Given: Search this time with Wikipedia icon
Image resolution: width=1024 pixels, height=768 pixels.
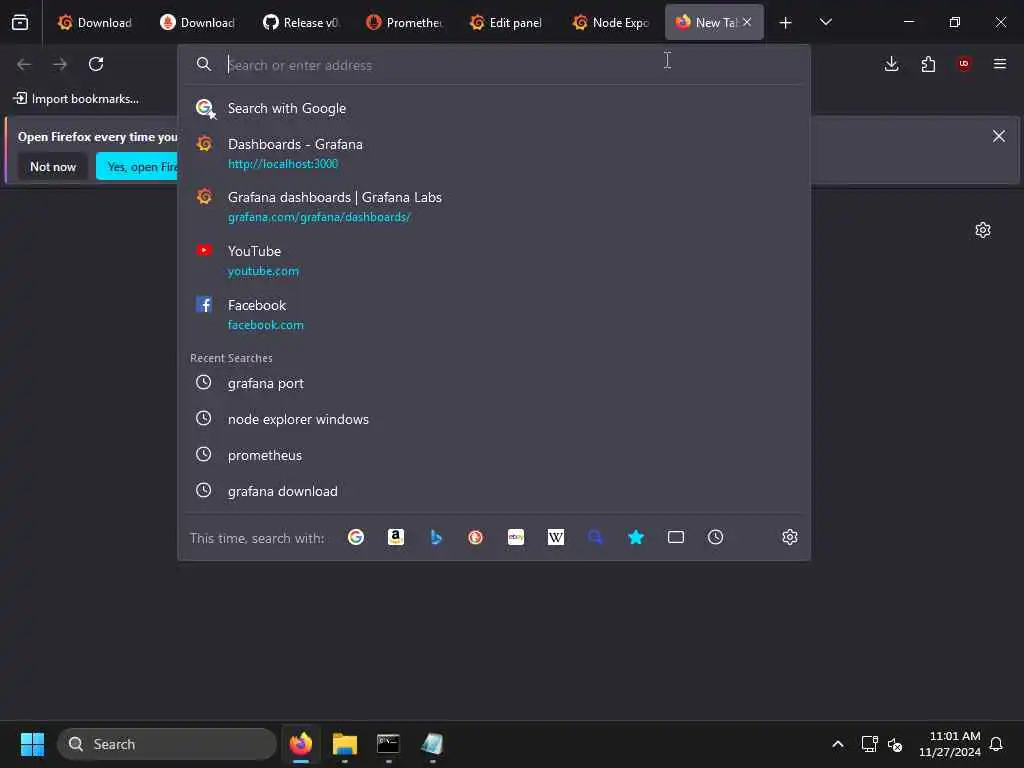Looking at the screenshot, I should (556, 537).
